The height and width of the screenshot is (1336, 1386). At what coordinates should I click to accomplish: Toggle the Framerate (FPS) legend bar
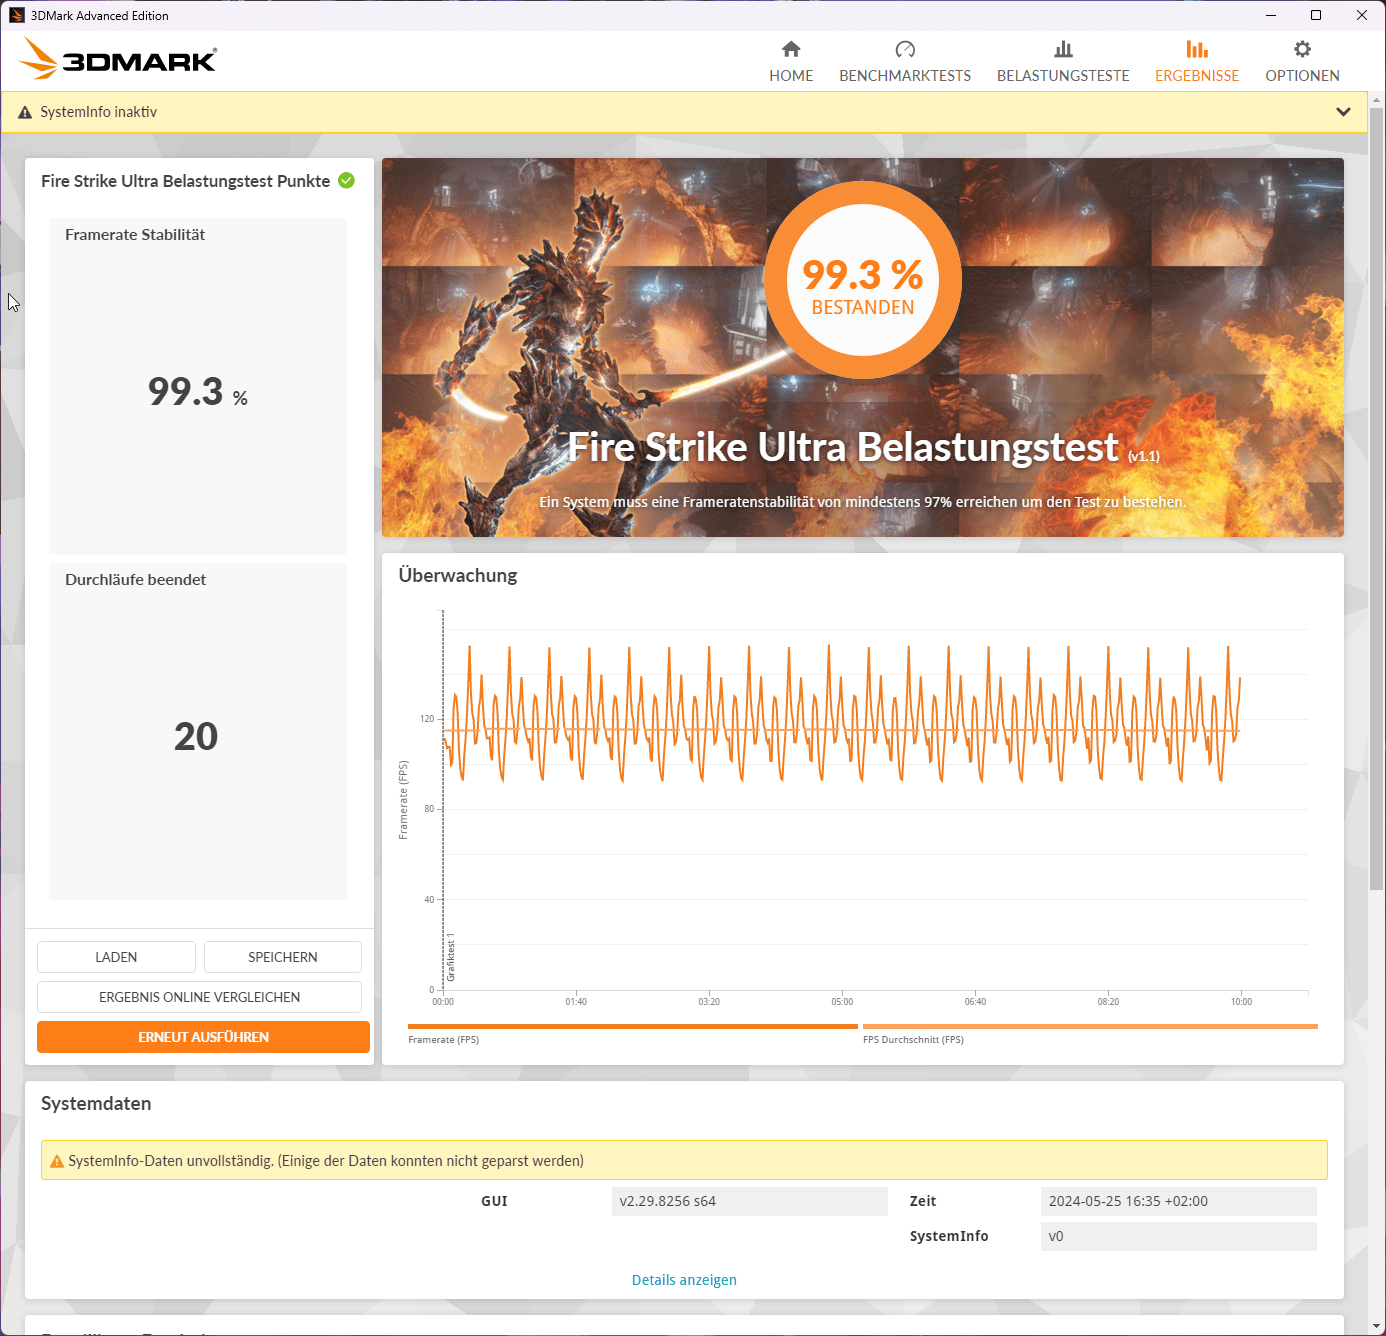pos(633,1026)
